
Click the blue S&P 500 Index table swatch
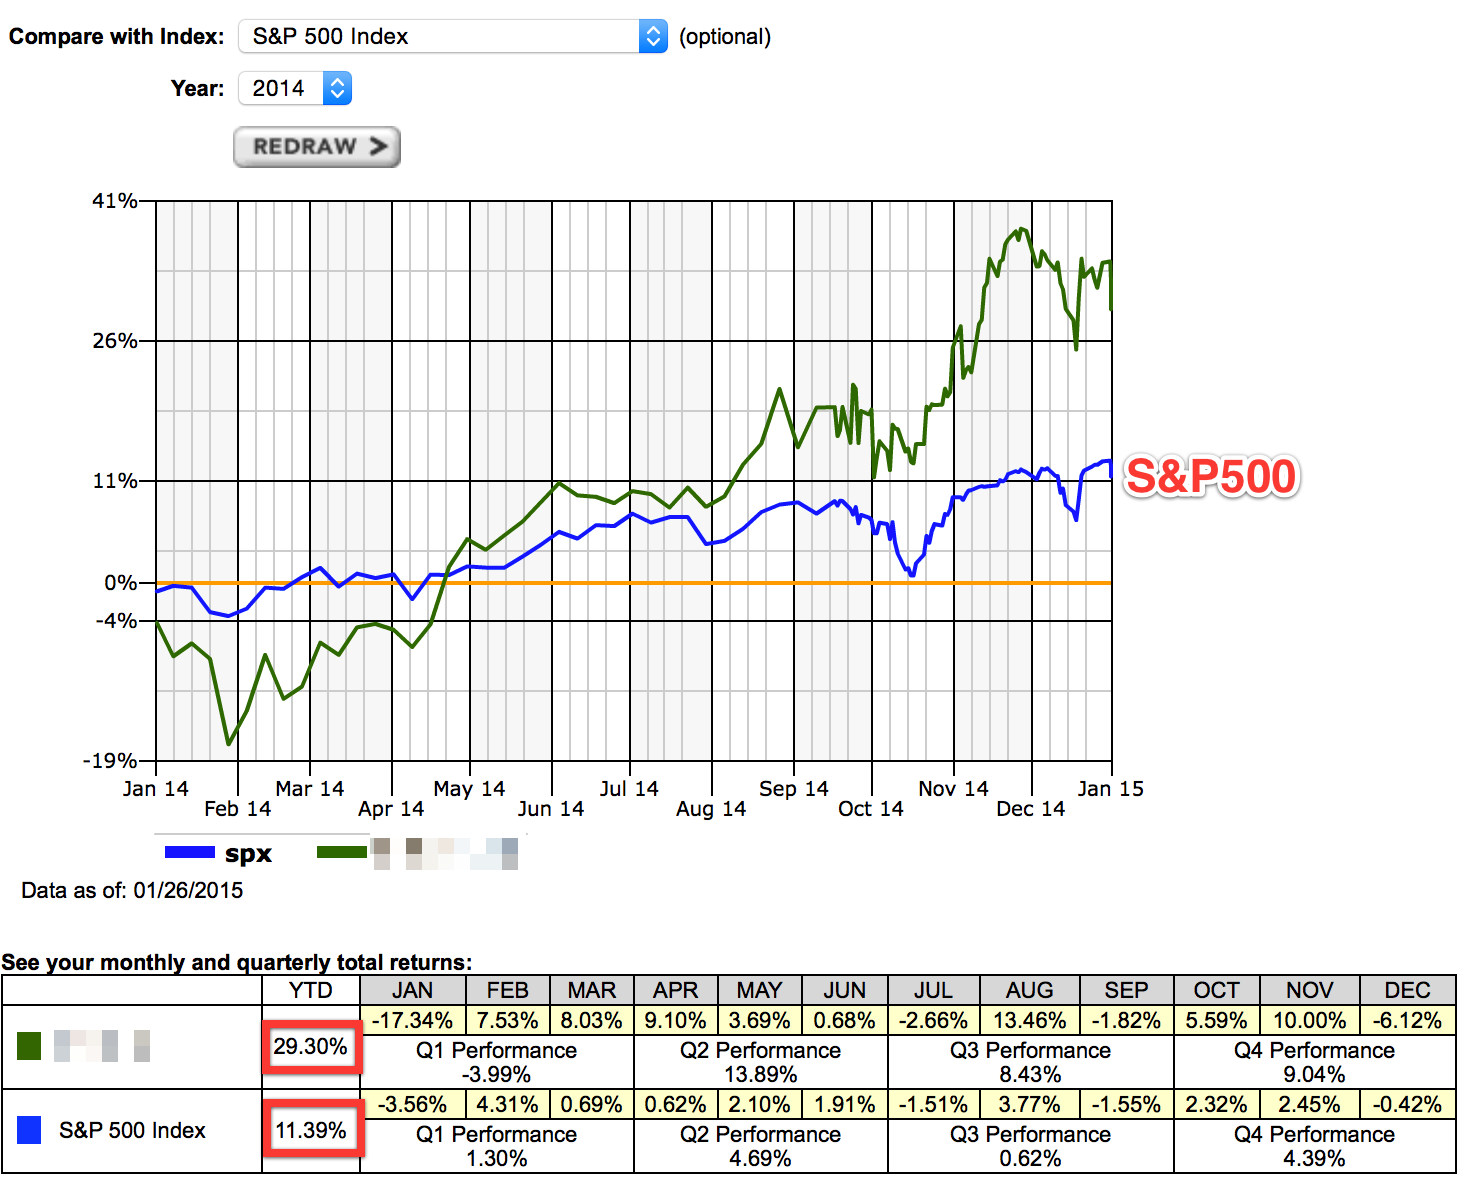pos(30,1130)
